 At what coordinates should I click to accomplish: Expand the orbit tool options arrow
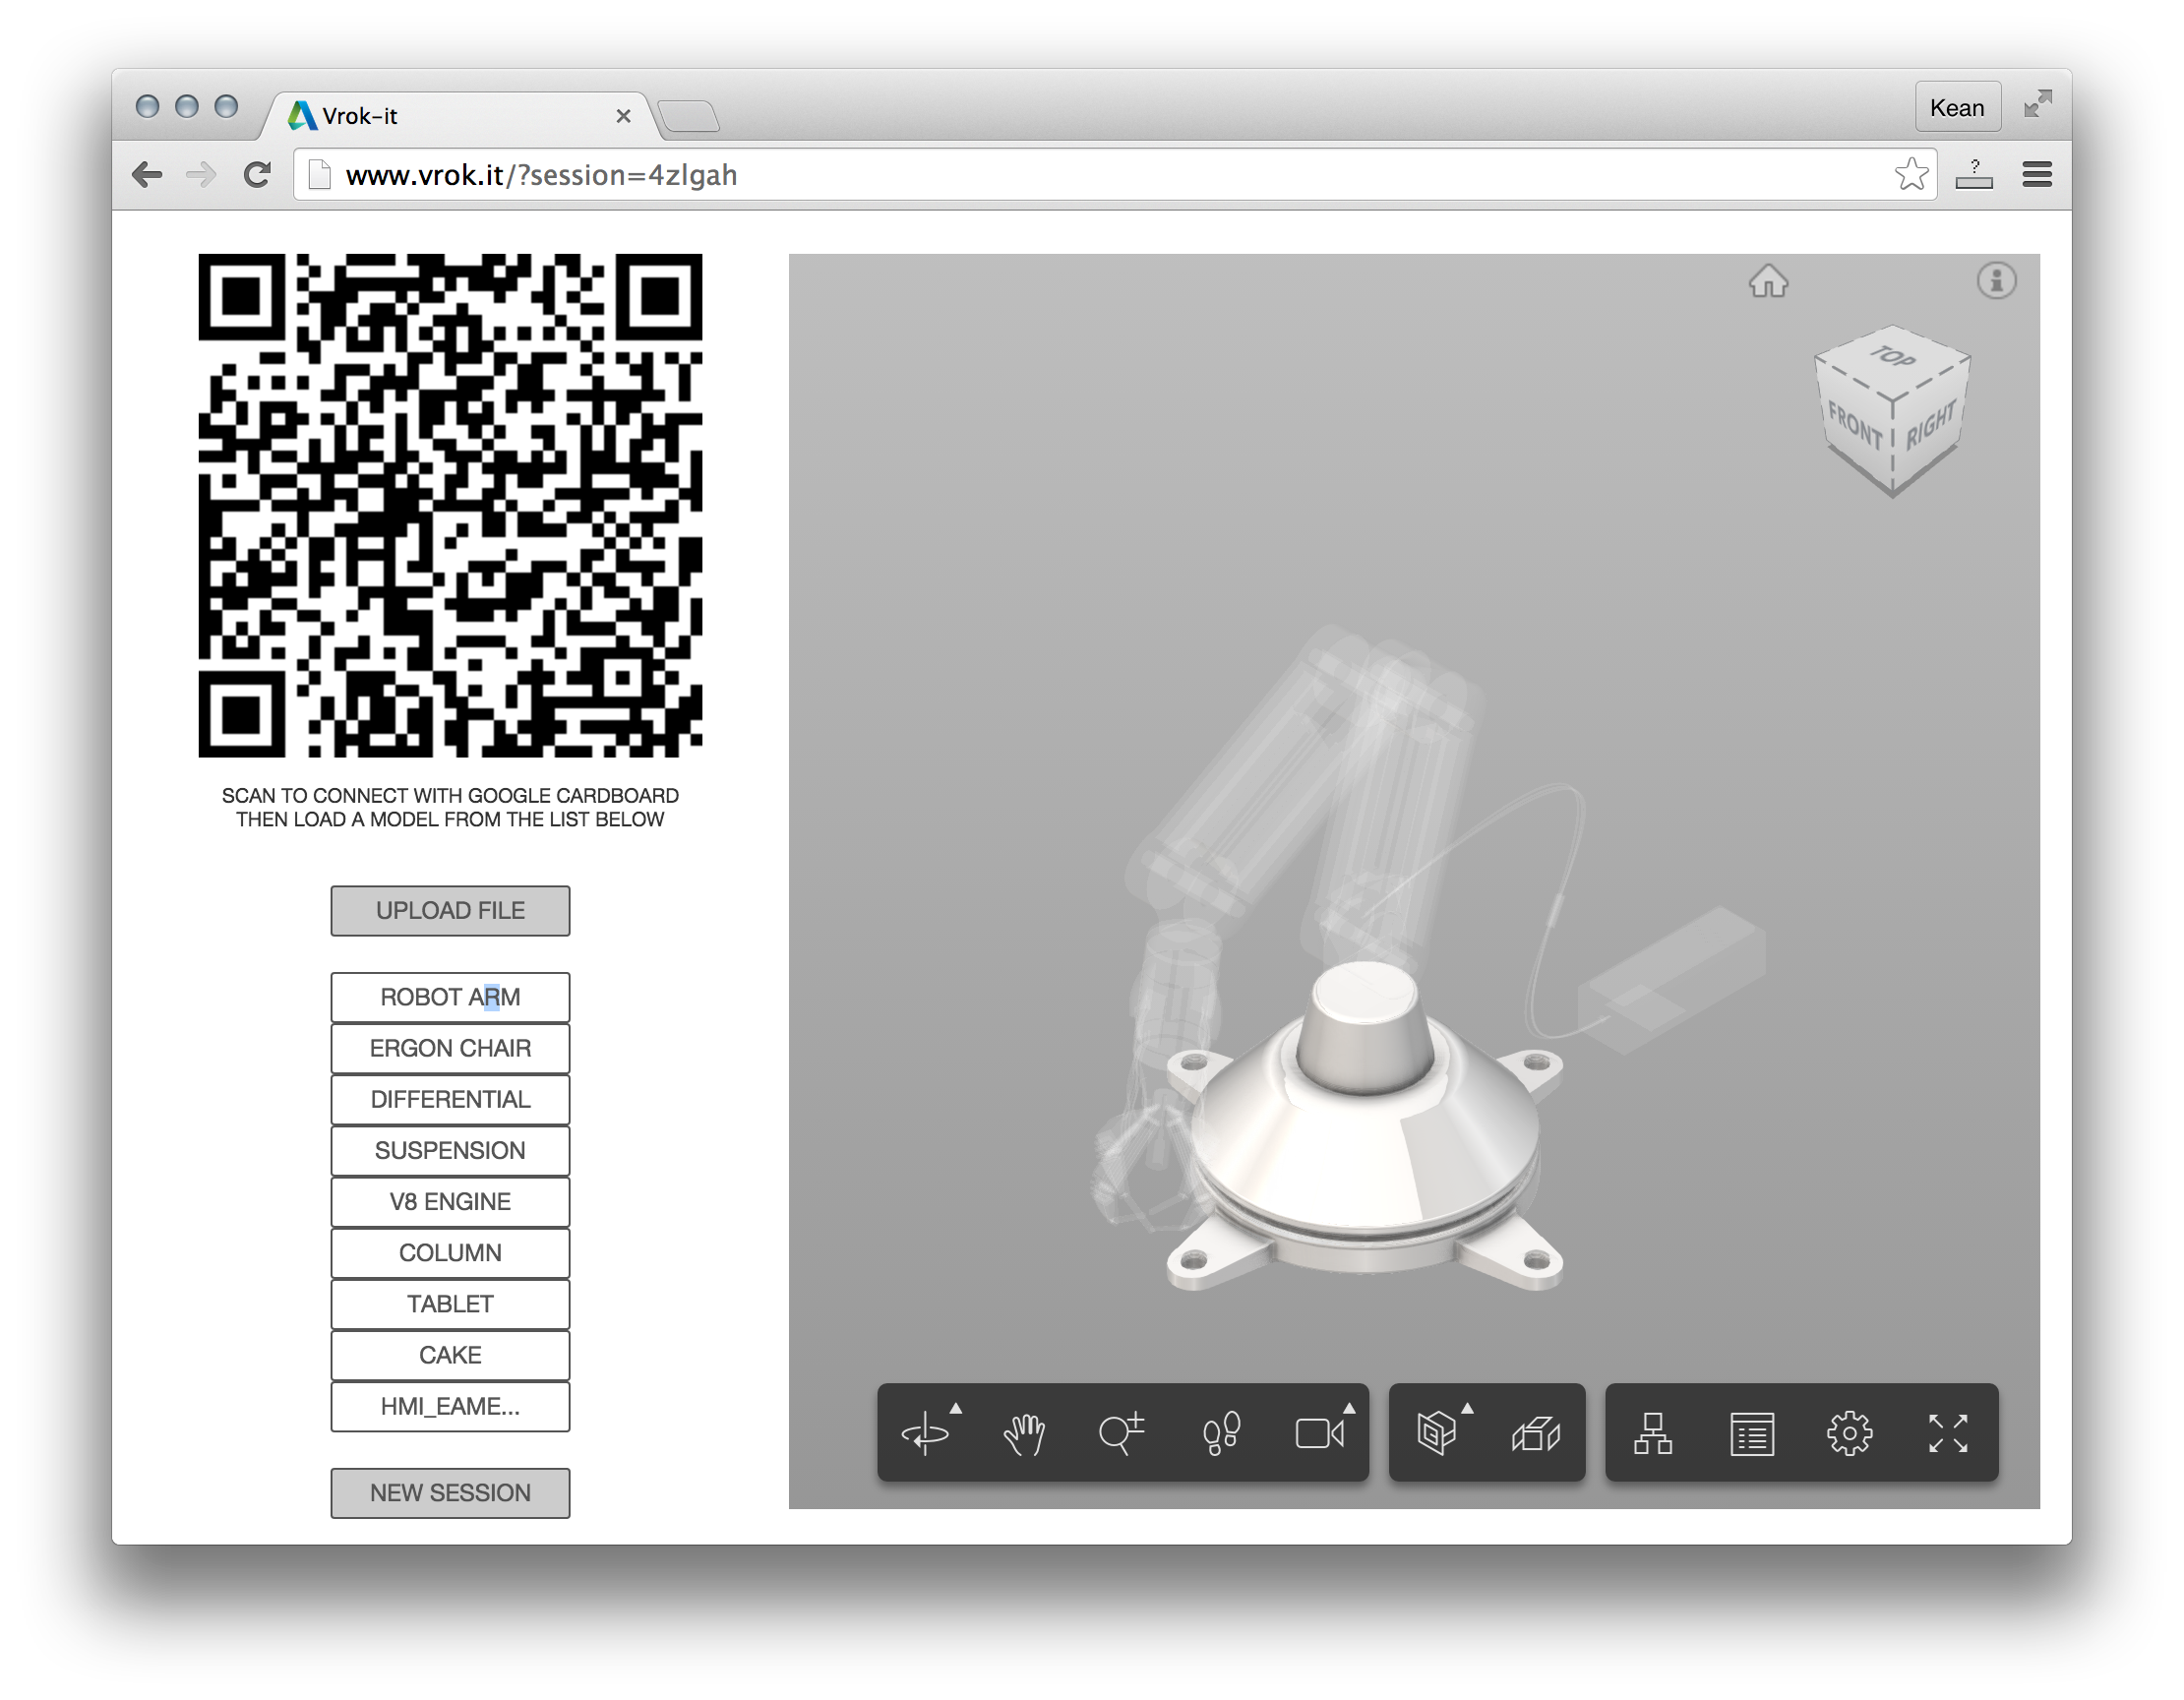(956, 1408)
